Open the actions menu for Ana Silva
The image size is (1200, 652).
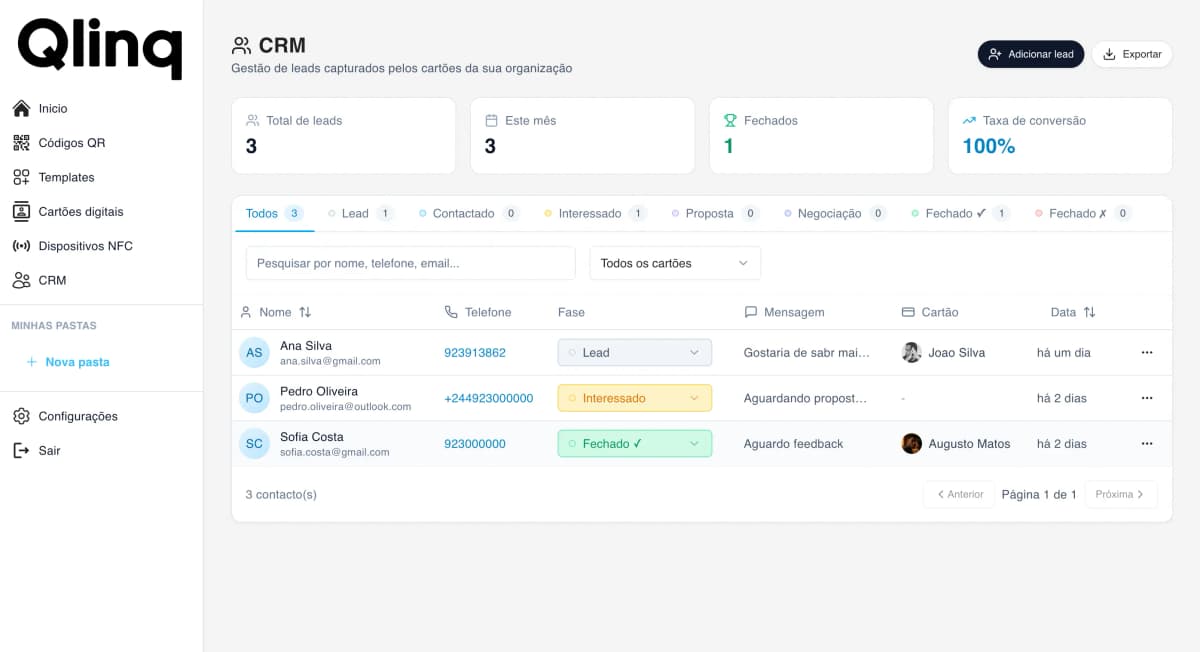[1146, 353]
